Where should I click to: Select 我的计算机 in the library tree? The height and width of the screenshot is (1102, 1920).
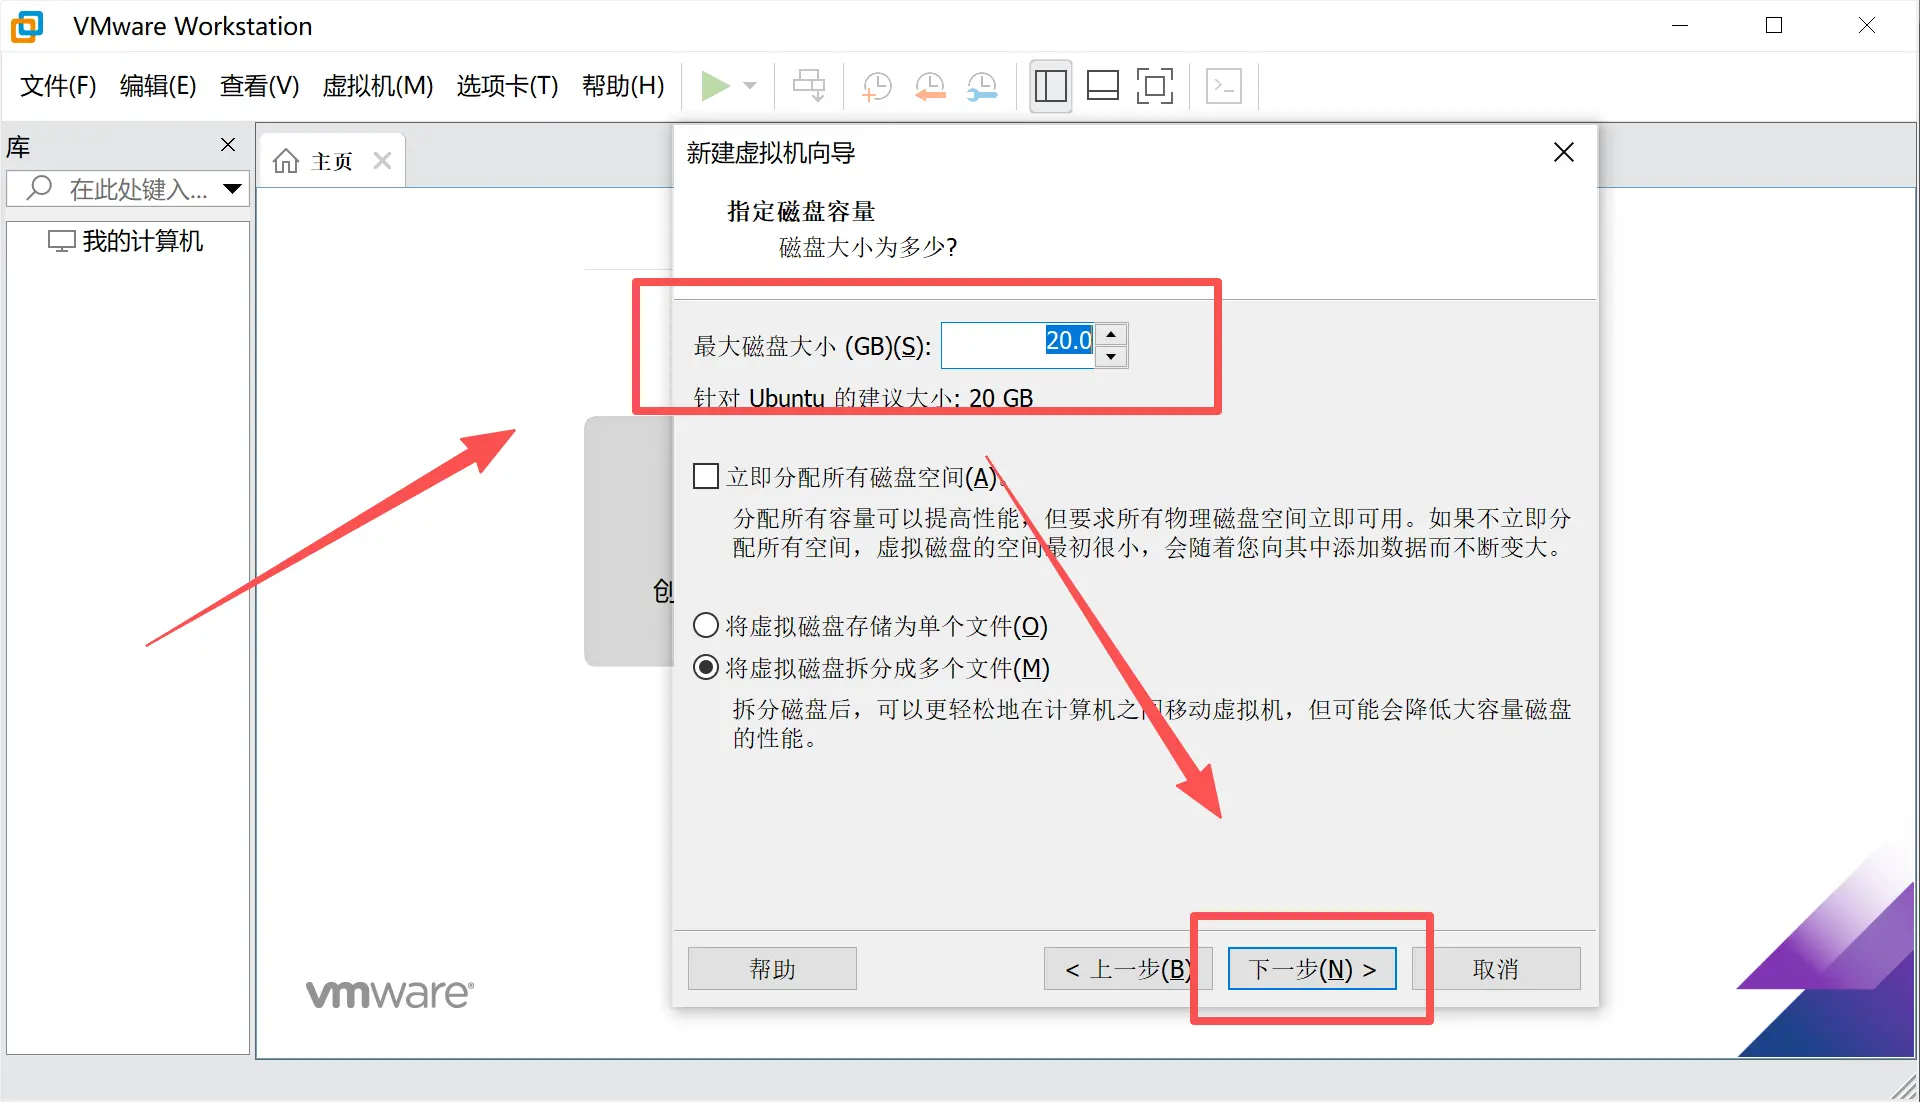[125, 241]
